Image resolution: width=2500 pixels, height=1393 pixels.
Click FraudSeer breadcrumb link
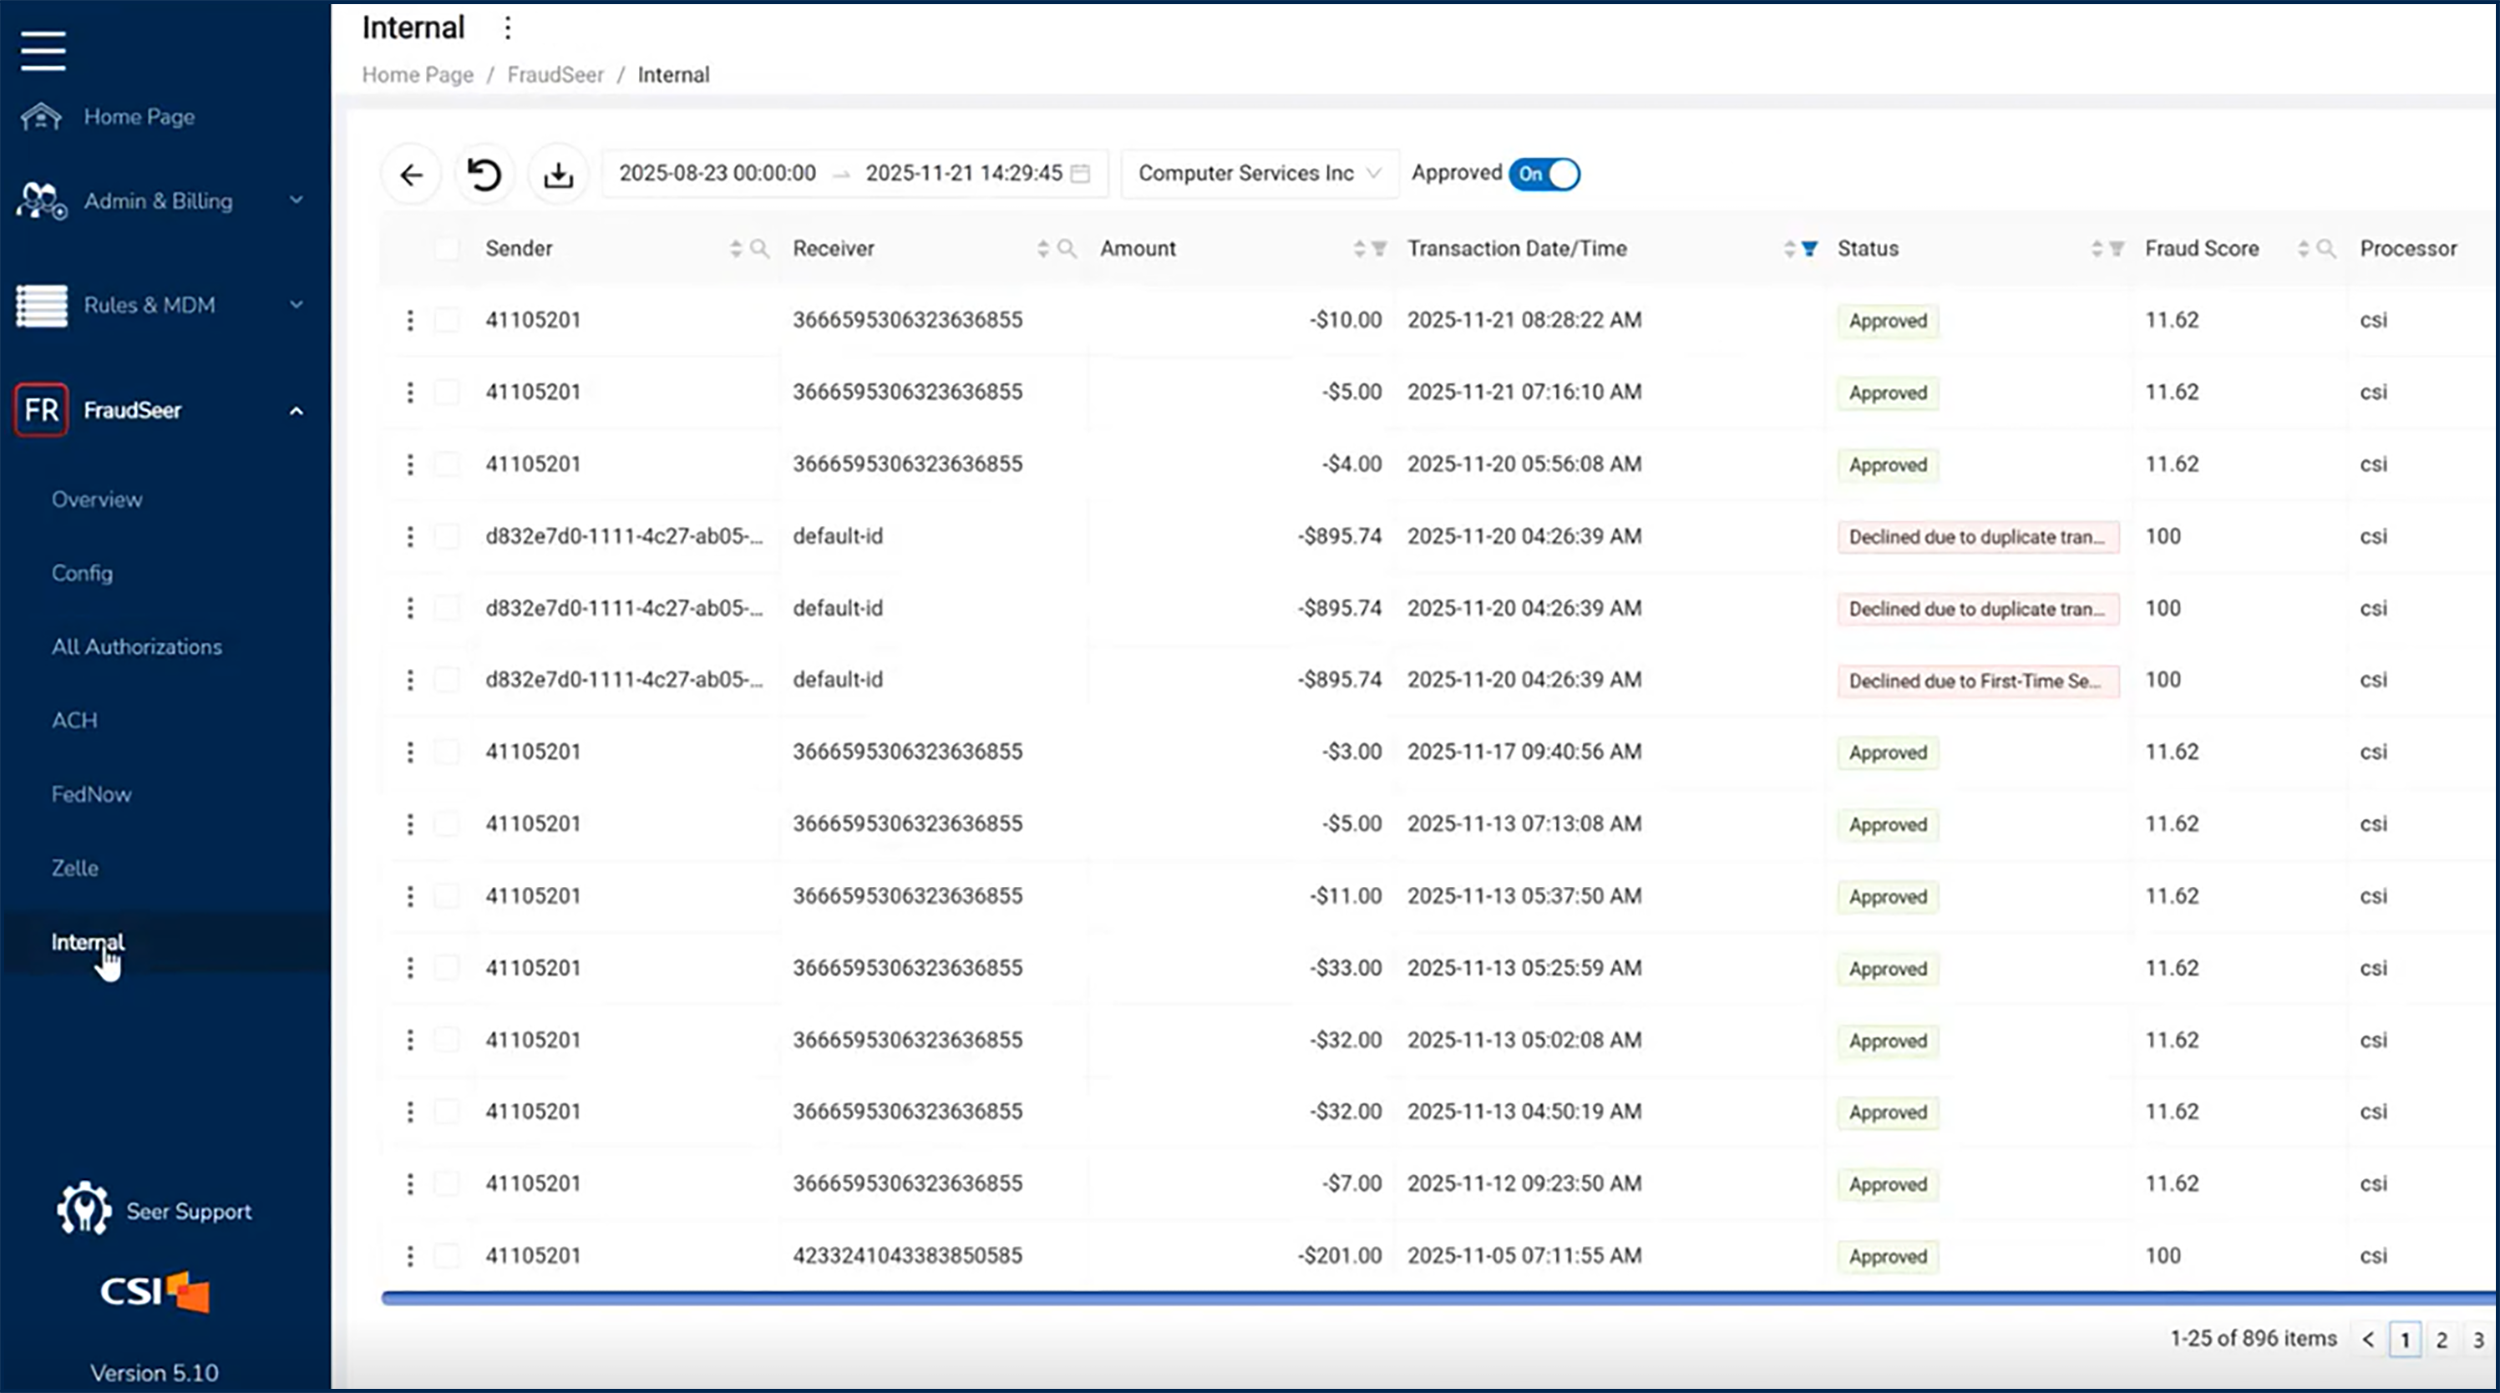(x=555, y=75)
